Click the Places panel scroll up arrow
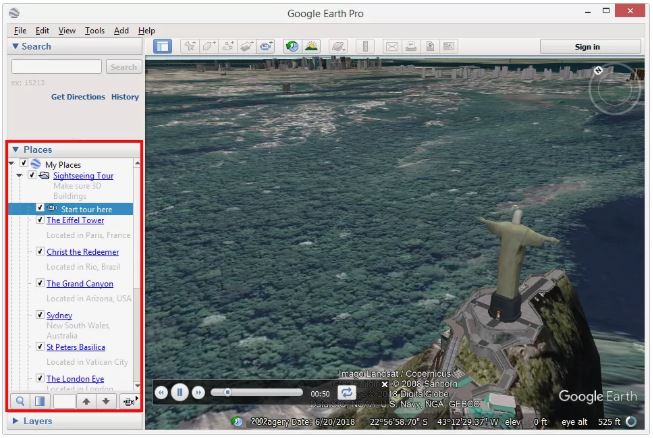The height and width of the screenshot is (438, 653). pos(137,163)
